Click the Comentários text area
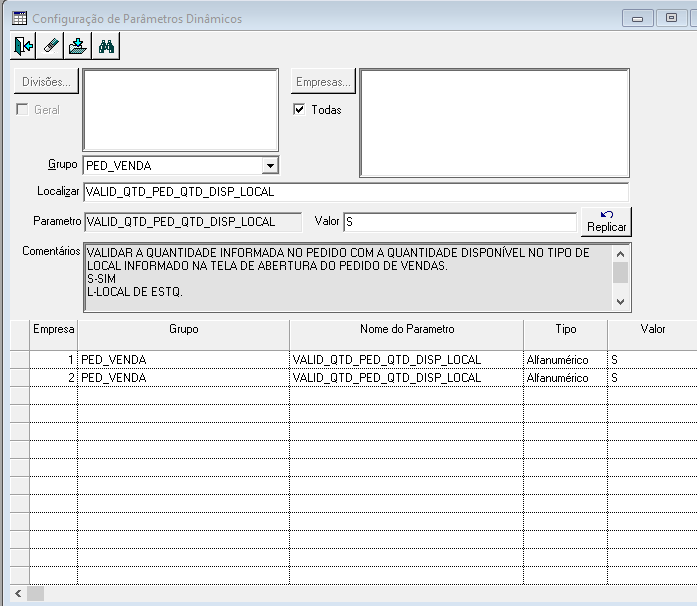 (348, 277)
